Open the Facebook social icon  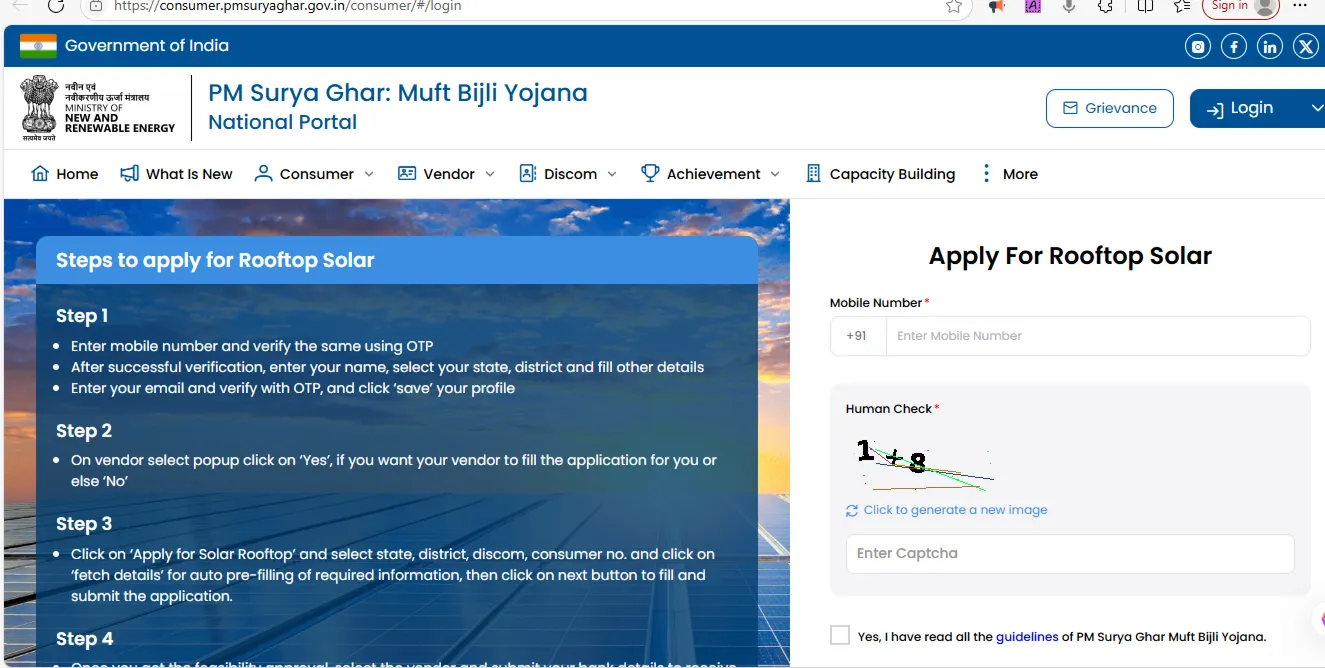pos(1234,46)
